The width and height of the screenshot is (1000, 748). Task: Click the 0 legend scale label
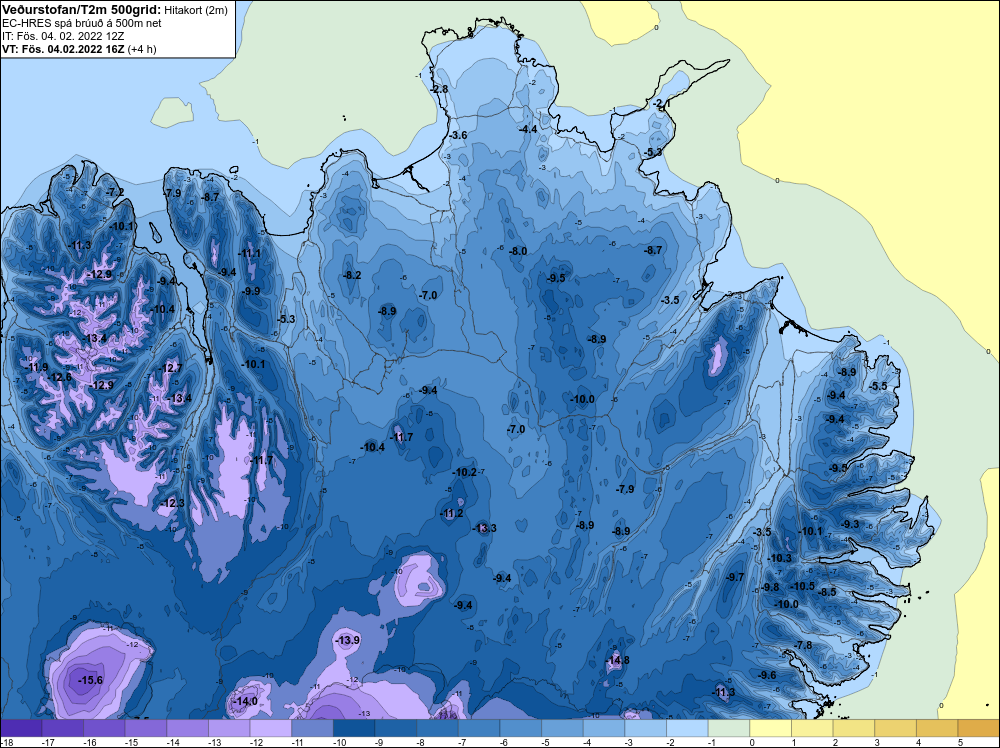tap(752, 742)
